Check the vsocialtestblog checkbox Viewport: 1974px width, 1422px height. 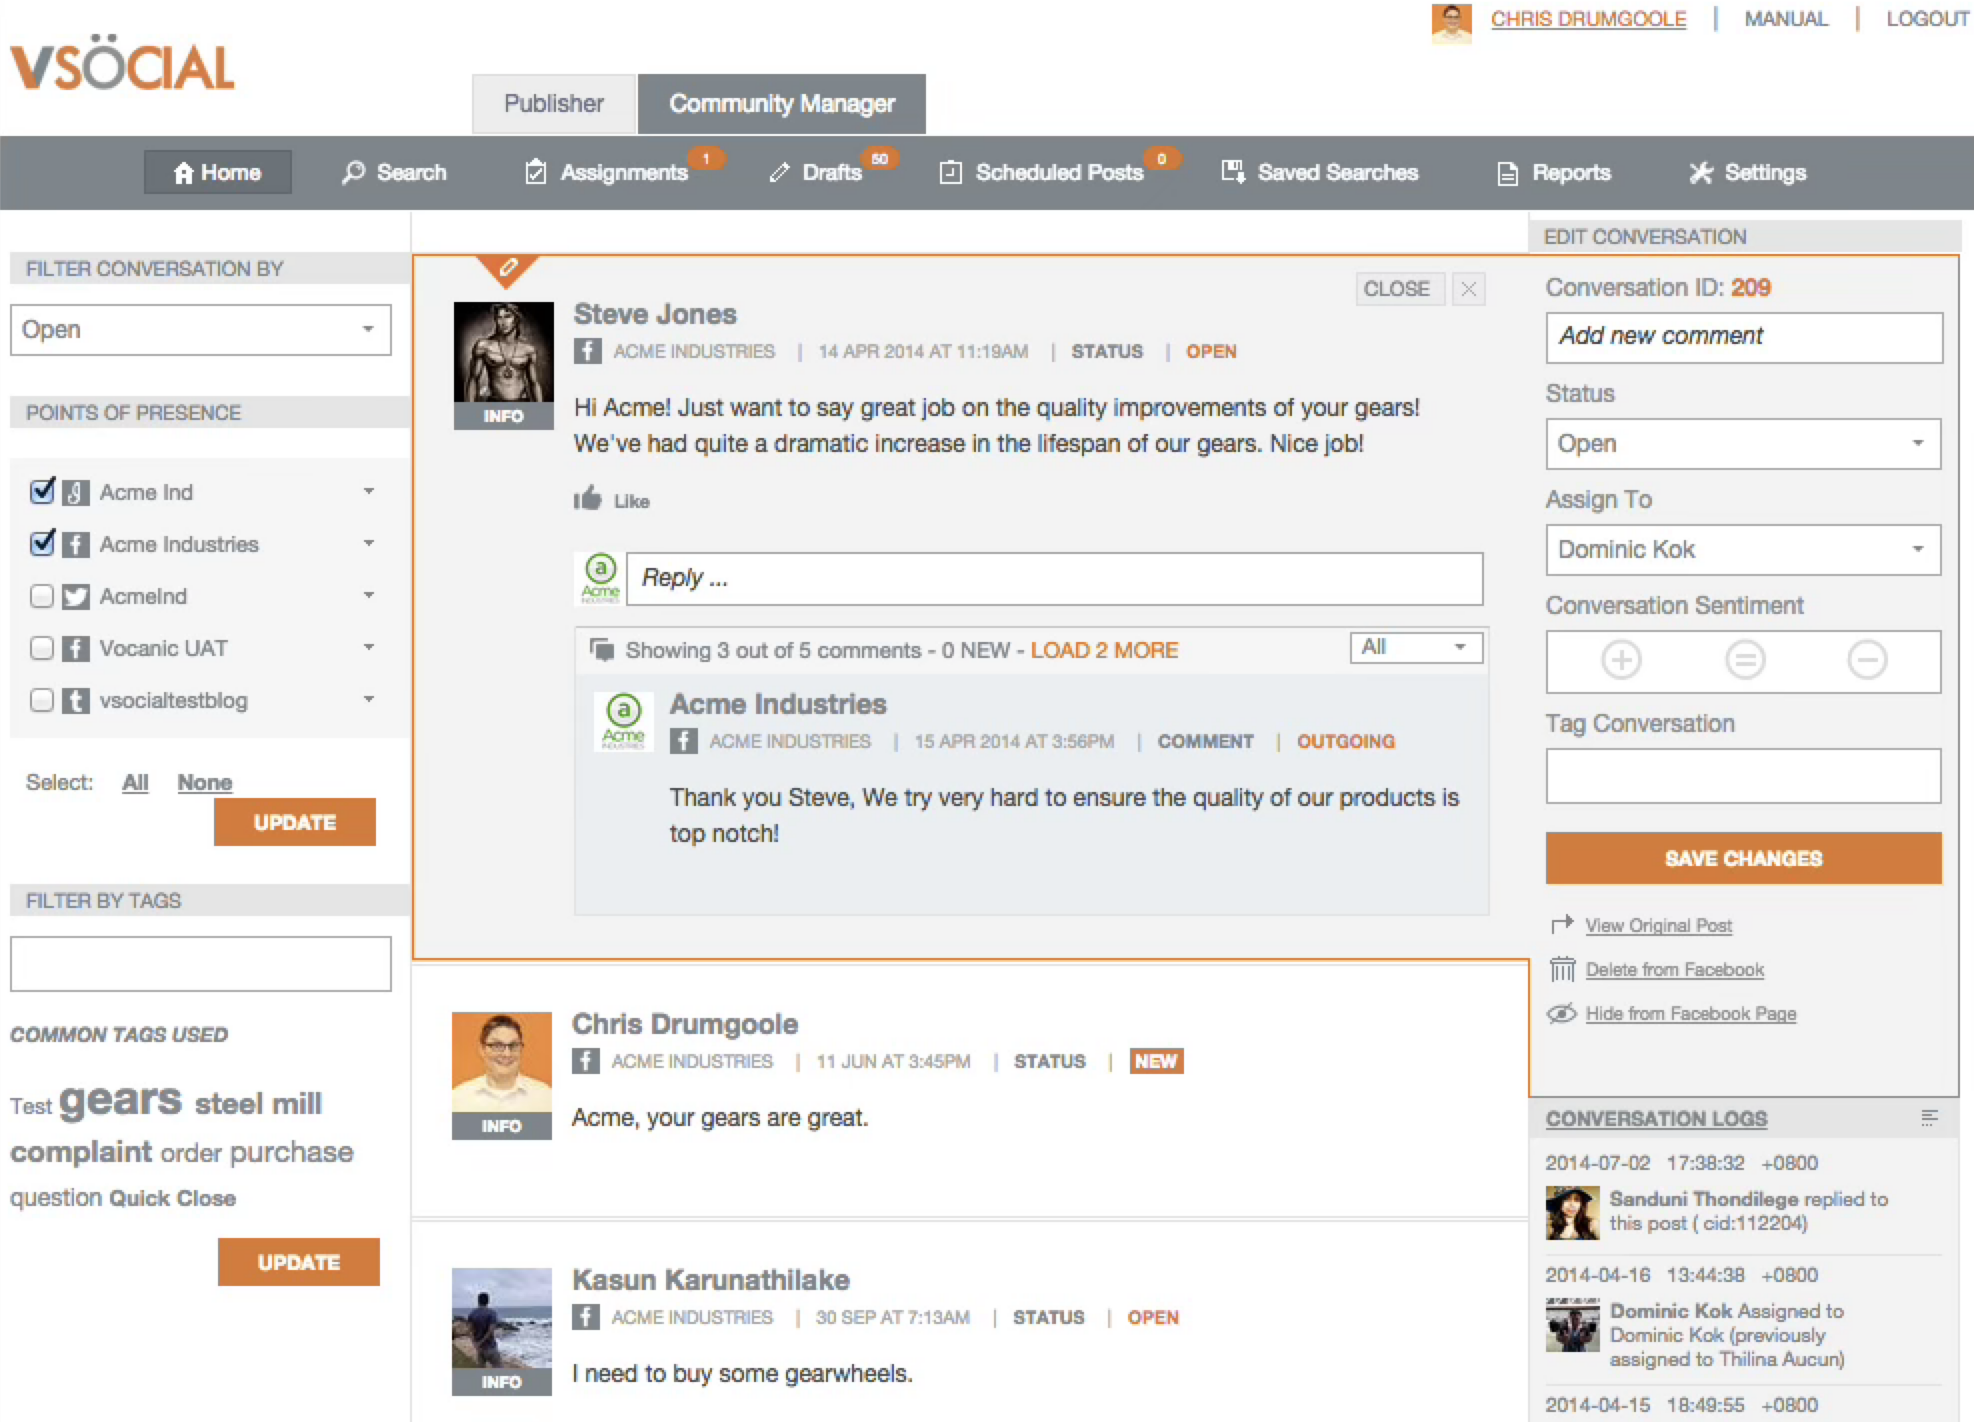[42, 700]
